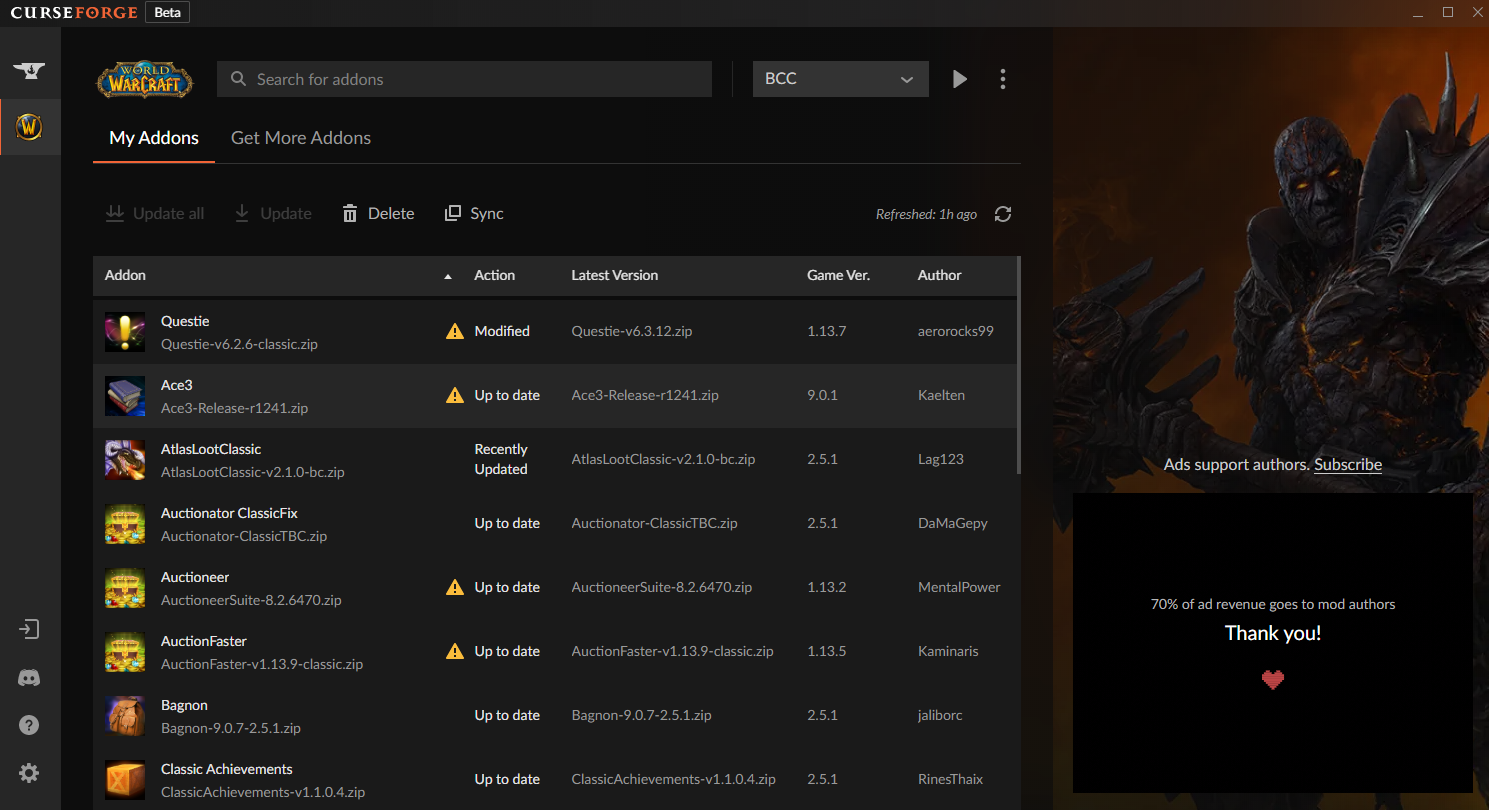1489x810 pixels.
Task: Click the Search for addons field
Action: (x=464, y=79)
